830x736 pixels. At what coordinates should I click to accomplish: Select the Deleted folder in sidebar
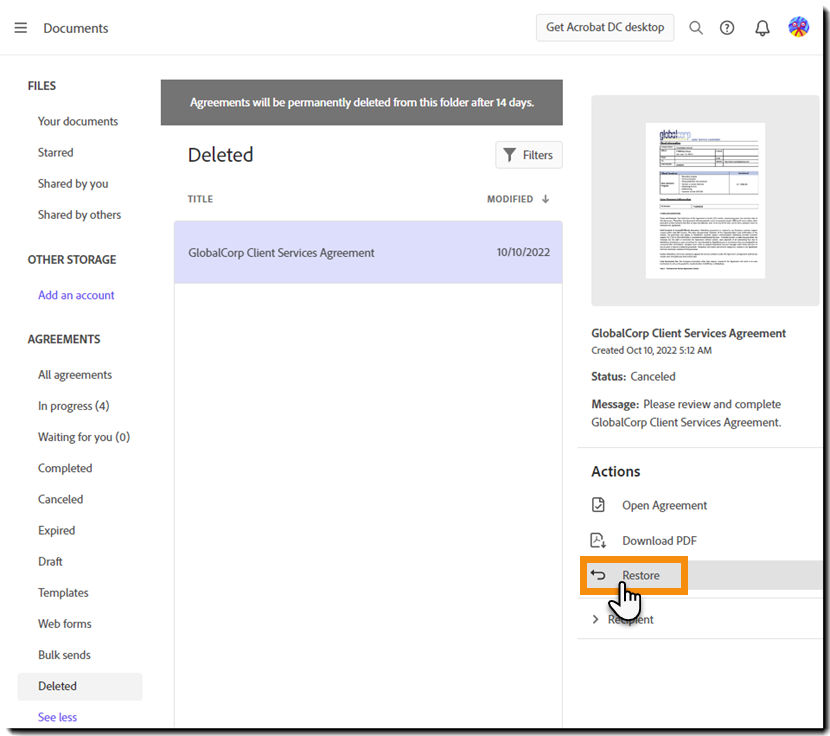click(x=80, y=686)
